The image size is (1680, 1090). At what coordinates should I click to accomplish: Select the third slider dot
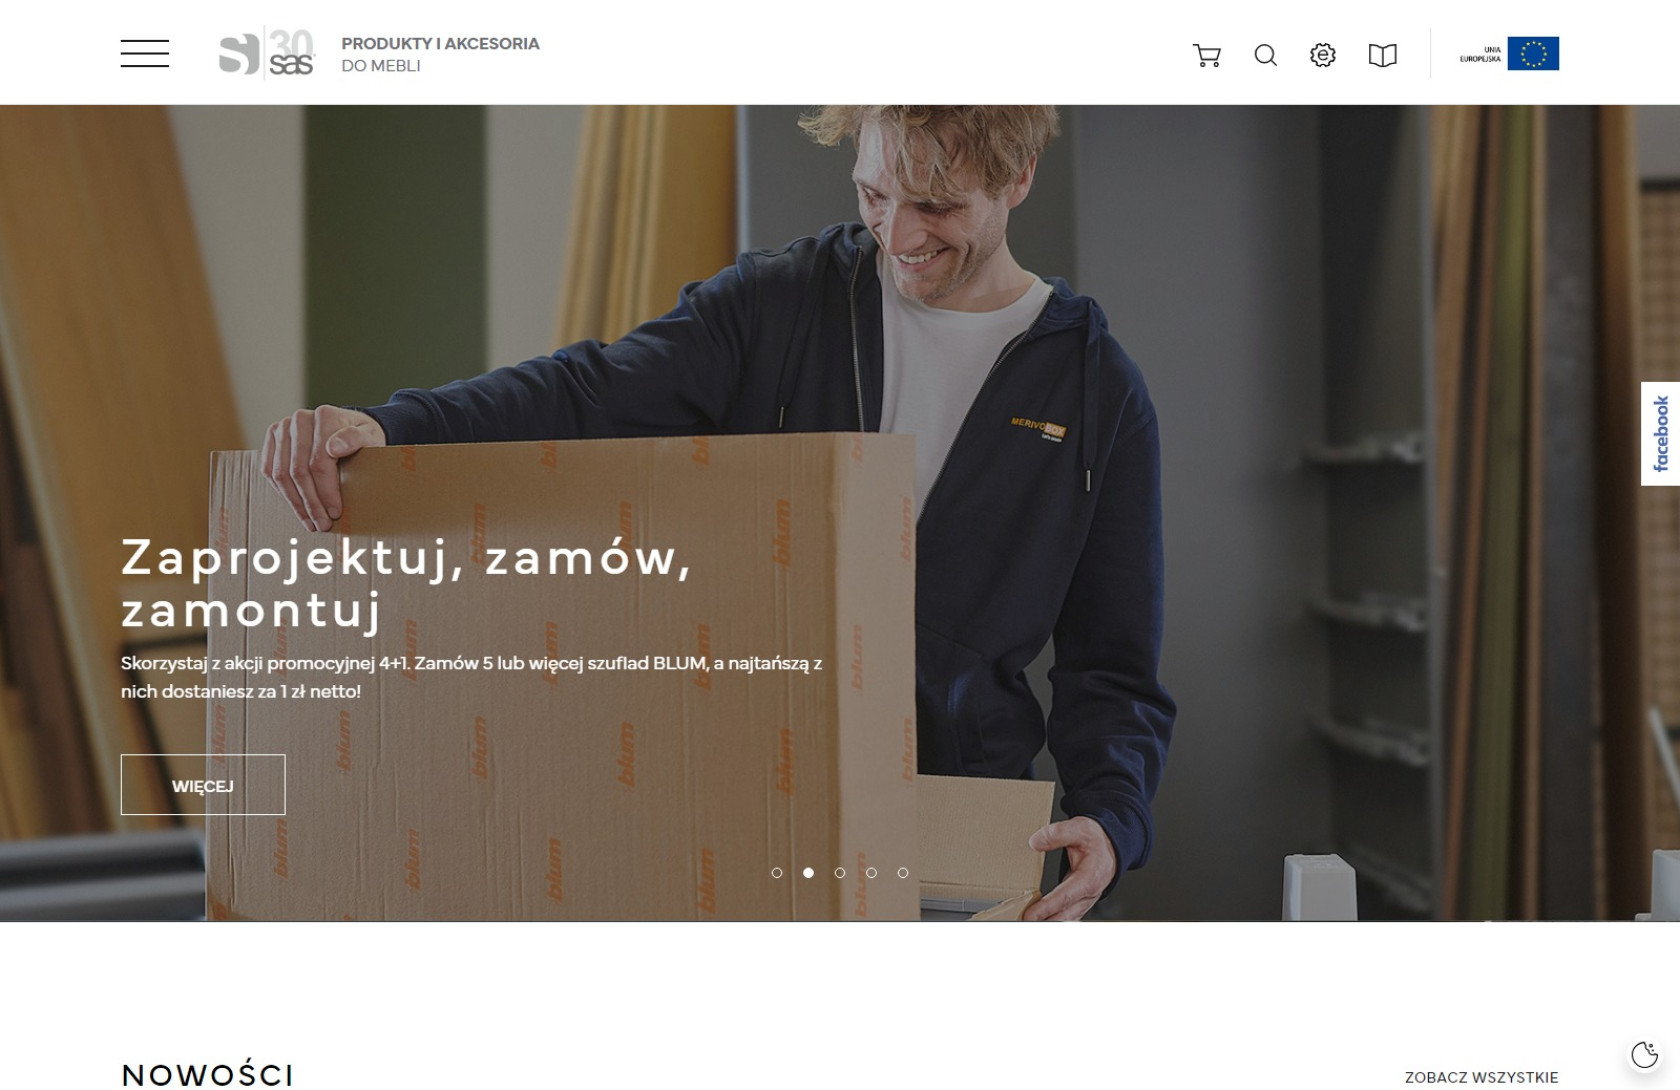[x=840, y=873]
